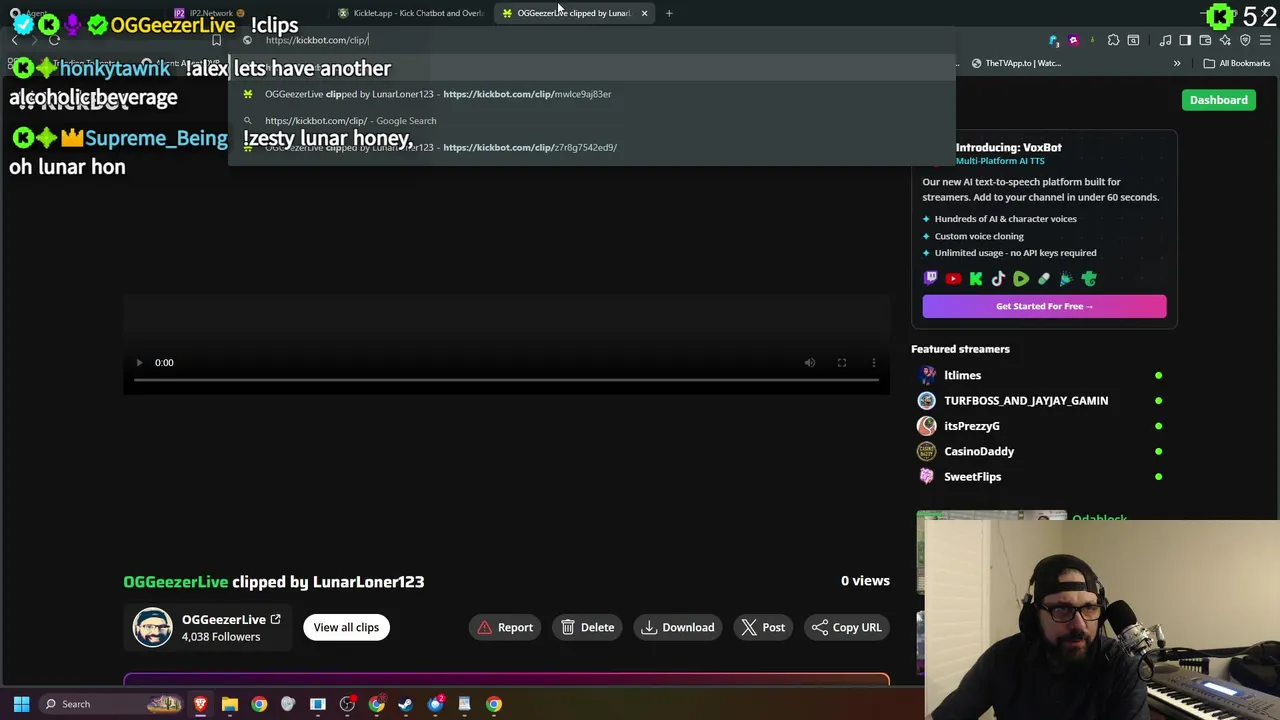1280x720 pixels.
Task: Switch to the Kicklet.app tab
Action: point(410,13)
